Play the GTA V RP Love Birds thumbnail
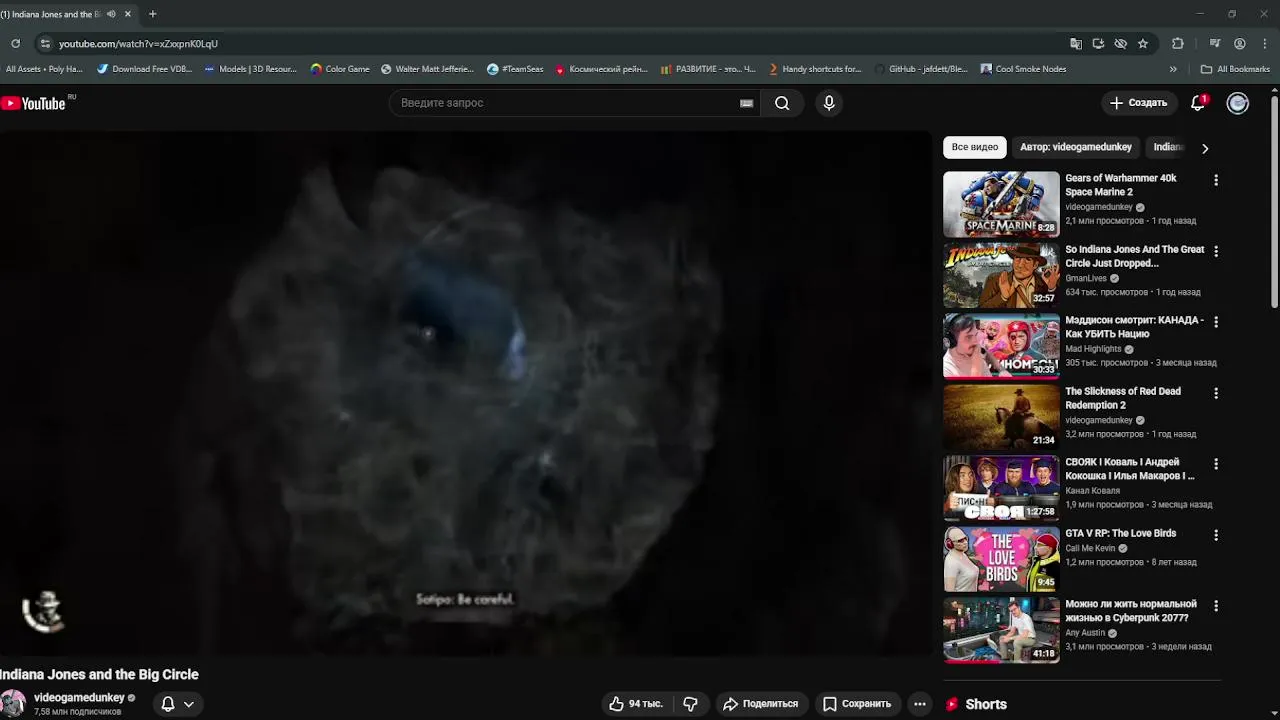The image size is (1280, 720). pos(1001,559)
